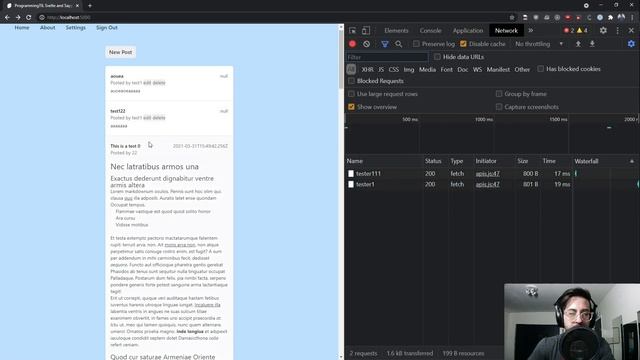640x360 pixels.
Task: Select the Network tab
Action: pyautogui.click(x=506, y=31)
